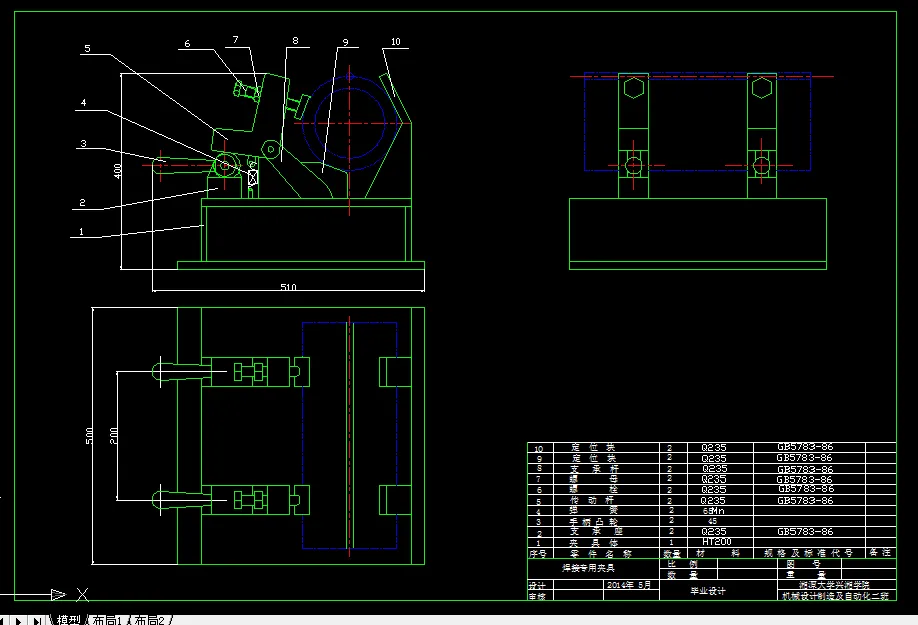This screenshot has height=625, width=918.
Task: Open the 布局1 layout tab
Action: coord(107,620)
